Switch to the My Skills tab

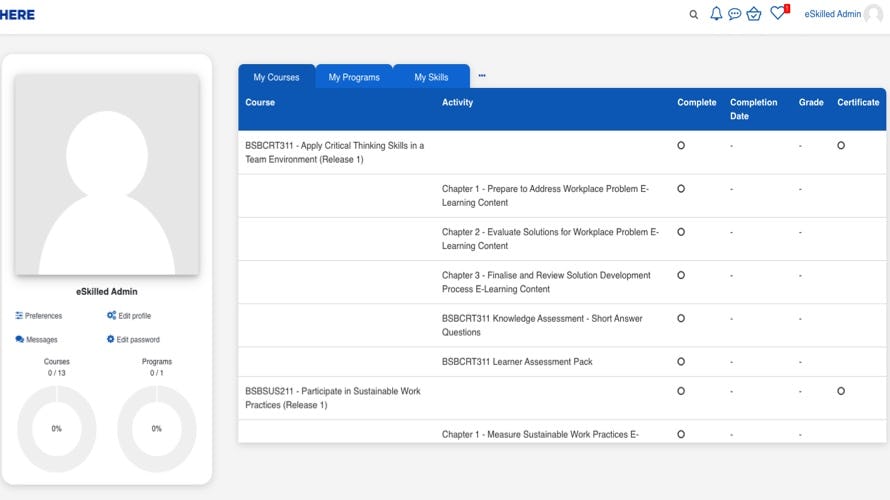pyautogui.click(x=431, y=77)
